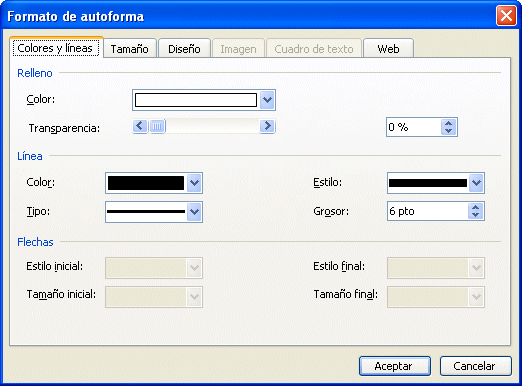
Task: Click the Tamaño final dropdown
Action: click(436, 296)
